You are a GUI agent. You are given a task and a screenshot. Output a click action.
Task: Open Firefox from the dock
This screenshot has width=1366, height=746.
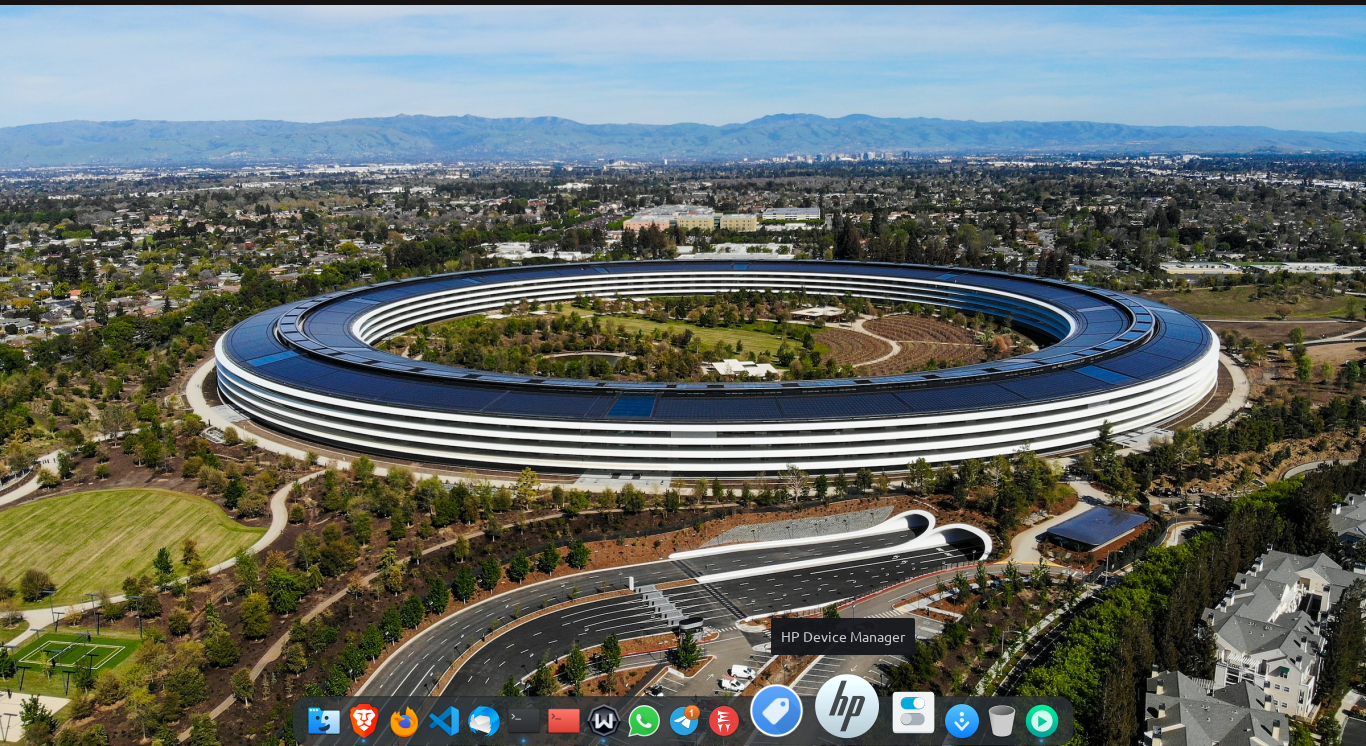tap(404, 721)
